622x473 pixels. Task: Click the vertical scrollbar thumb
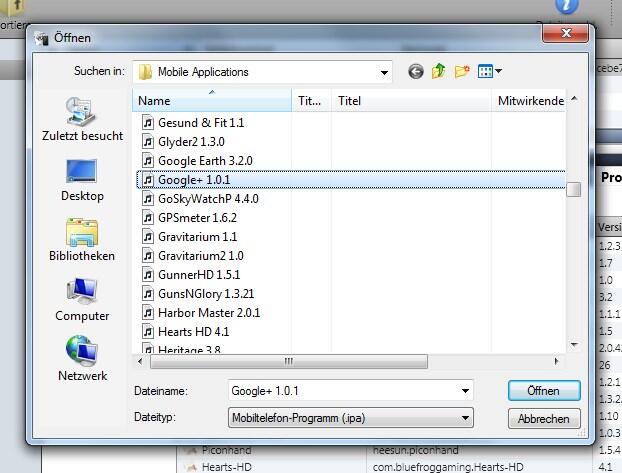pyautogui.click(x=574, y=189)
